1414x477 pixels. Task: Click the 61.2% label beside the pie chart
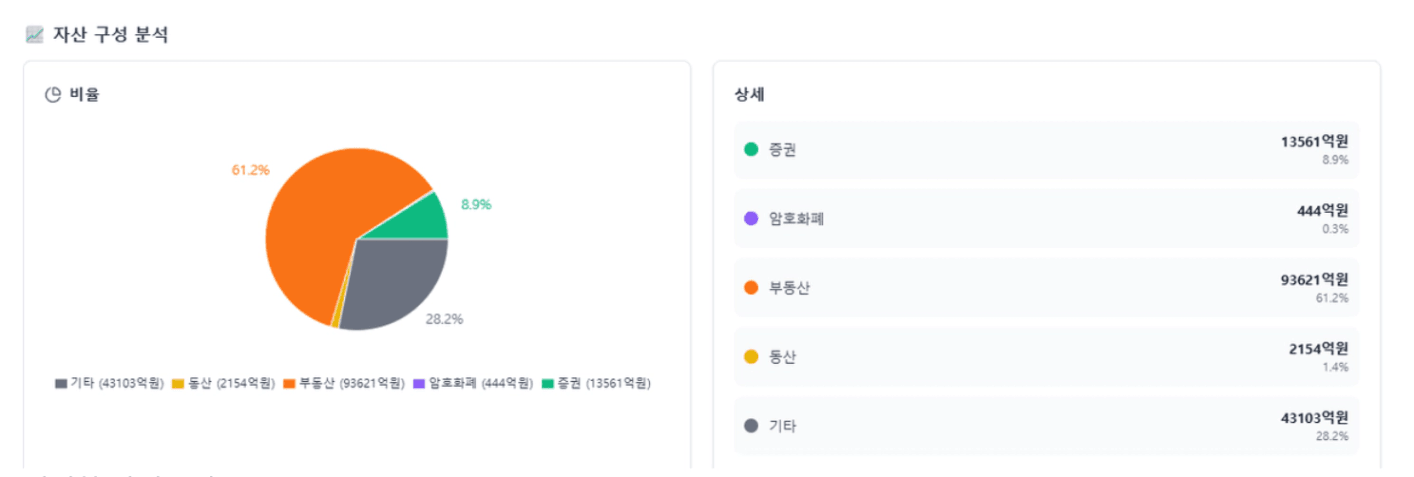click(x=250, y=170)
